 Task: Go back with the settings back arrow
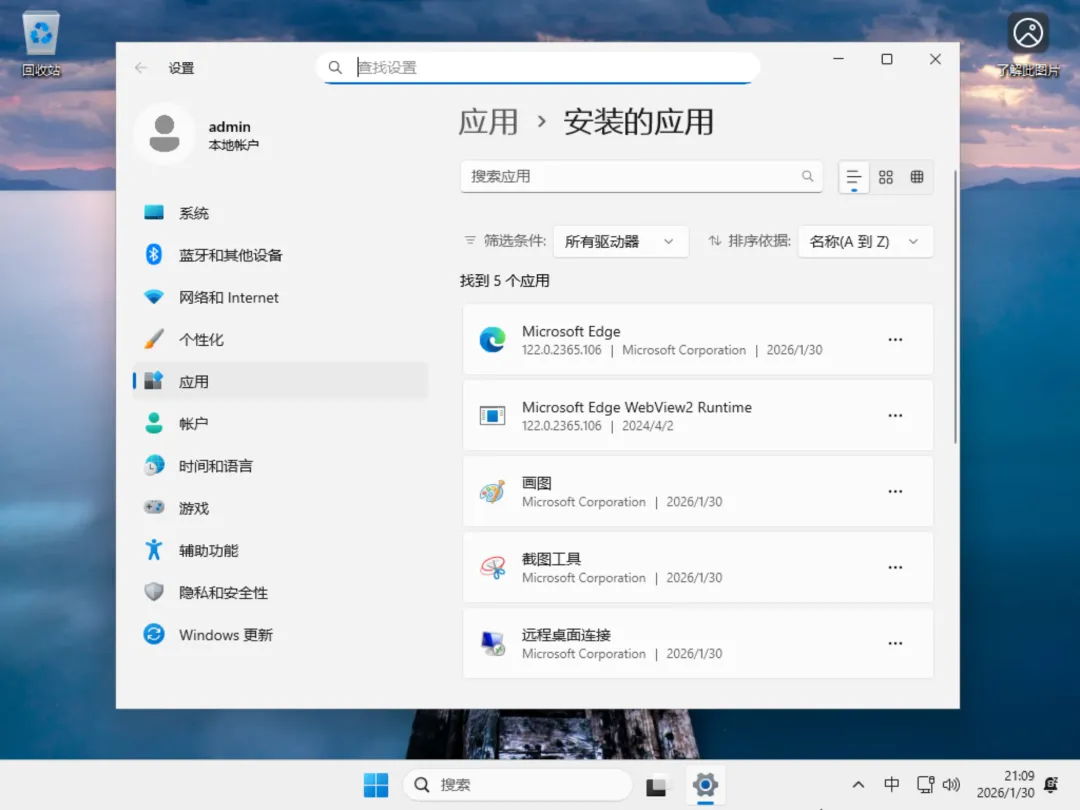coord(141,68)
